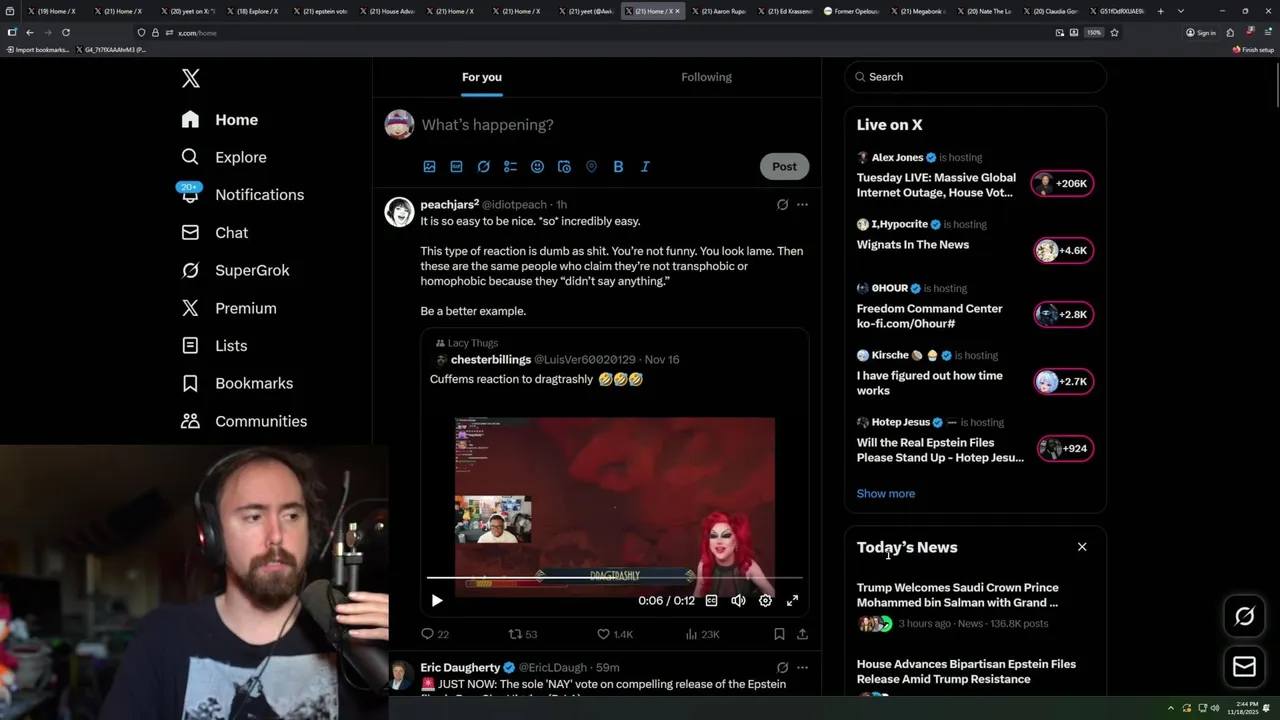This screenshot has width=1280, height=720.
Task: Click the Post button
Action: [x=784, y=166]
